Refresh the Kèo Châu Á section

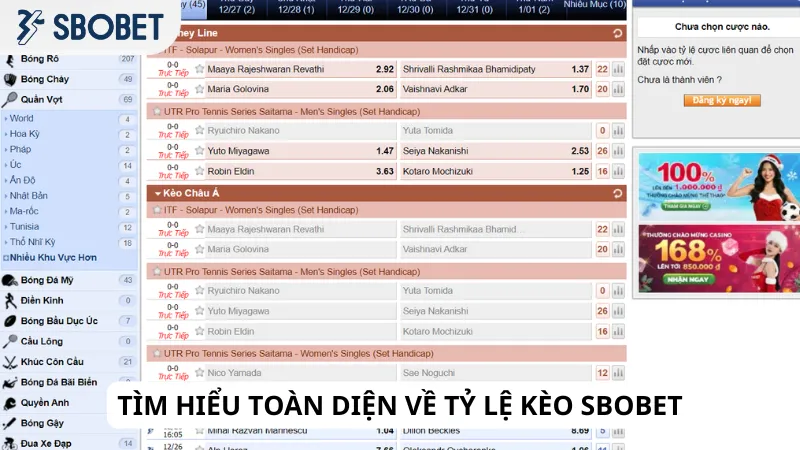[617, 193]
